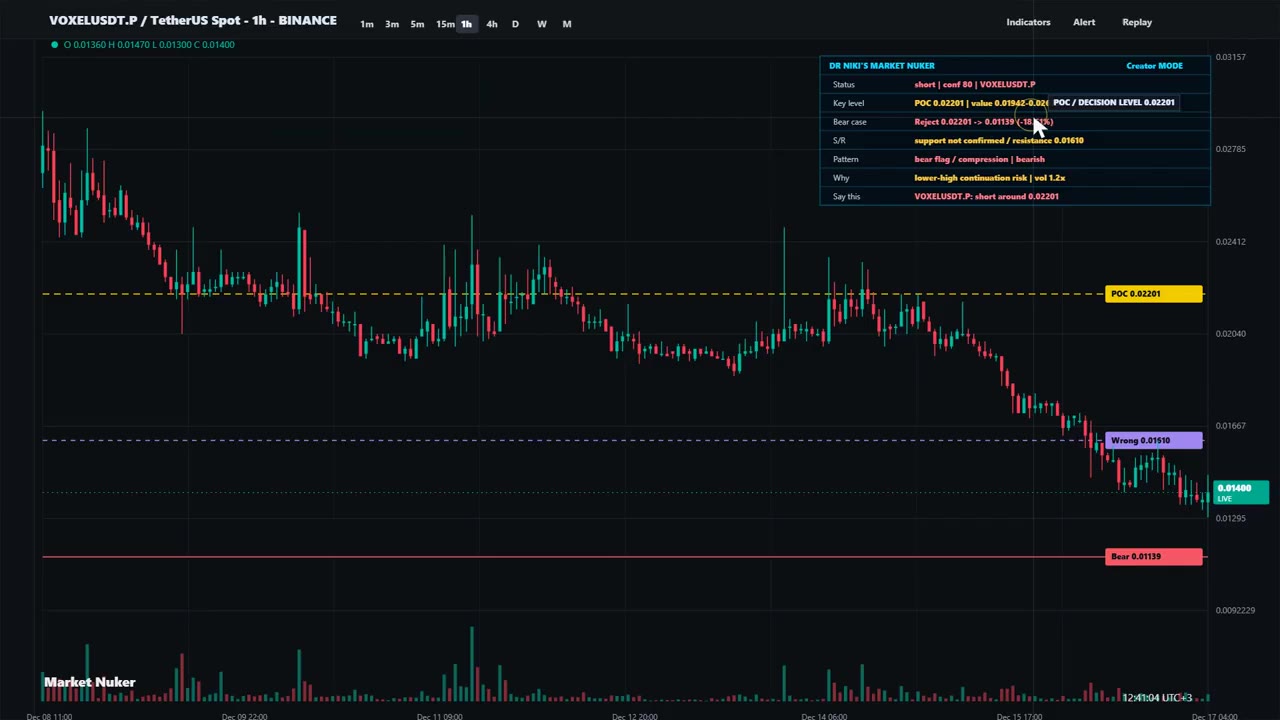Click the 0.01667 price axis label
The width and height of the screenshot is (1280, 720).
click(x=1231, y=426)
